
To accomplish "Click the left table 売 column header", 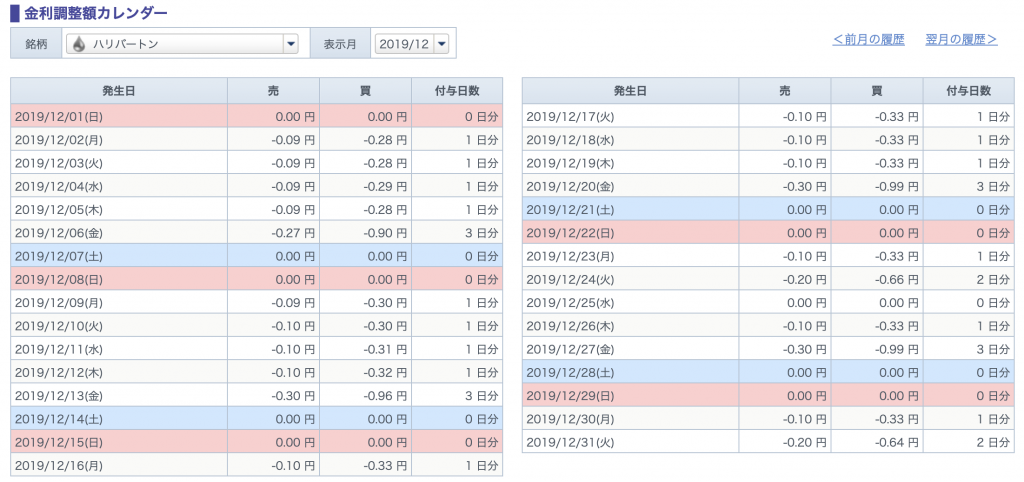I will [x=274, y=91].
